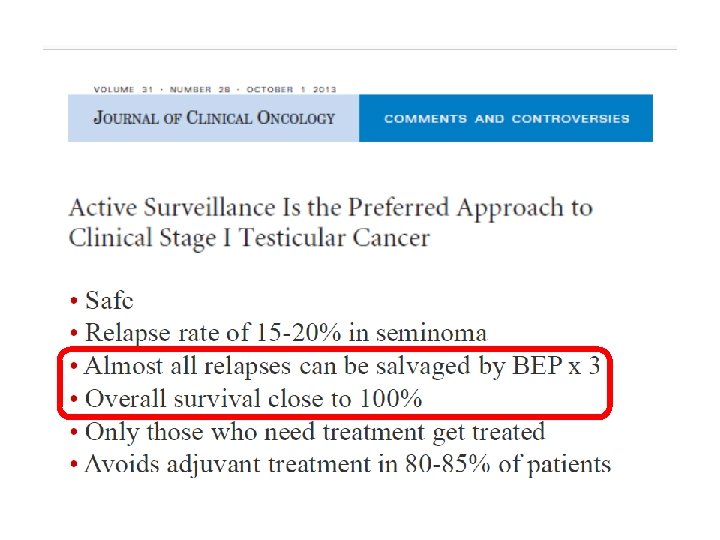
Task: Click the 'BEP x 3' text
Action: click(556, 366)
